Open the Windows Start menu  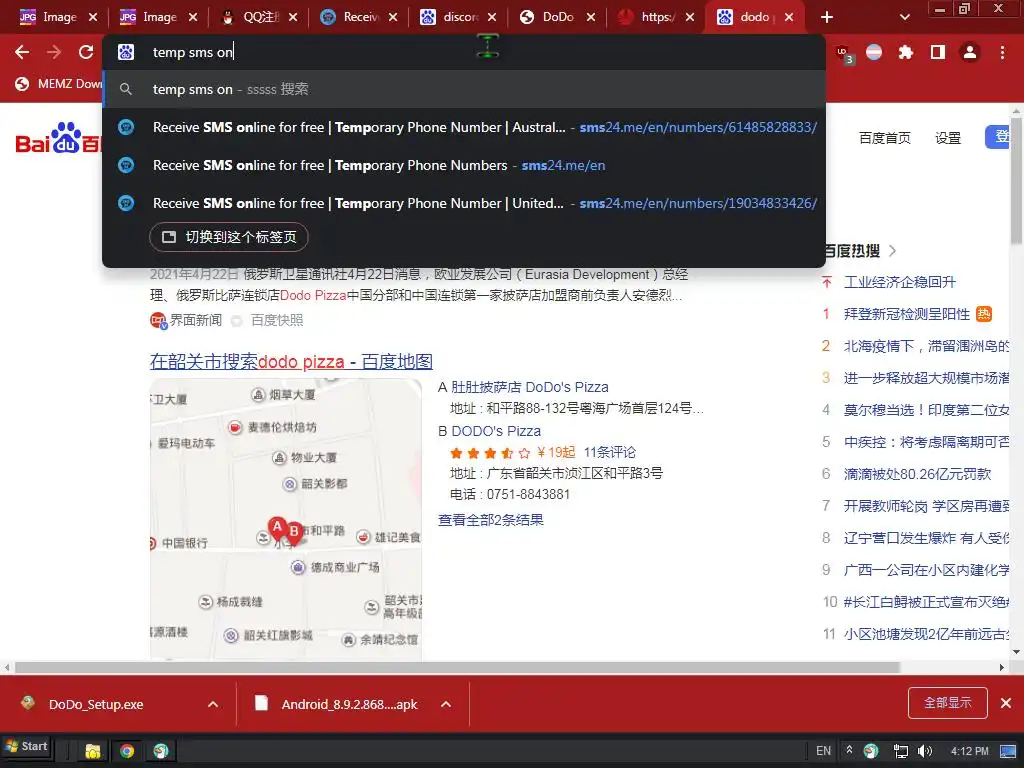[26, 746]
